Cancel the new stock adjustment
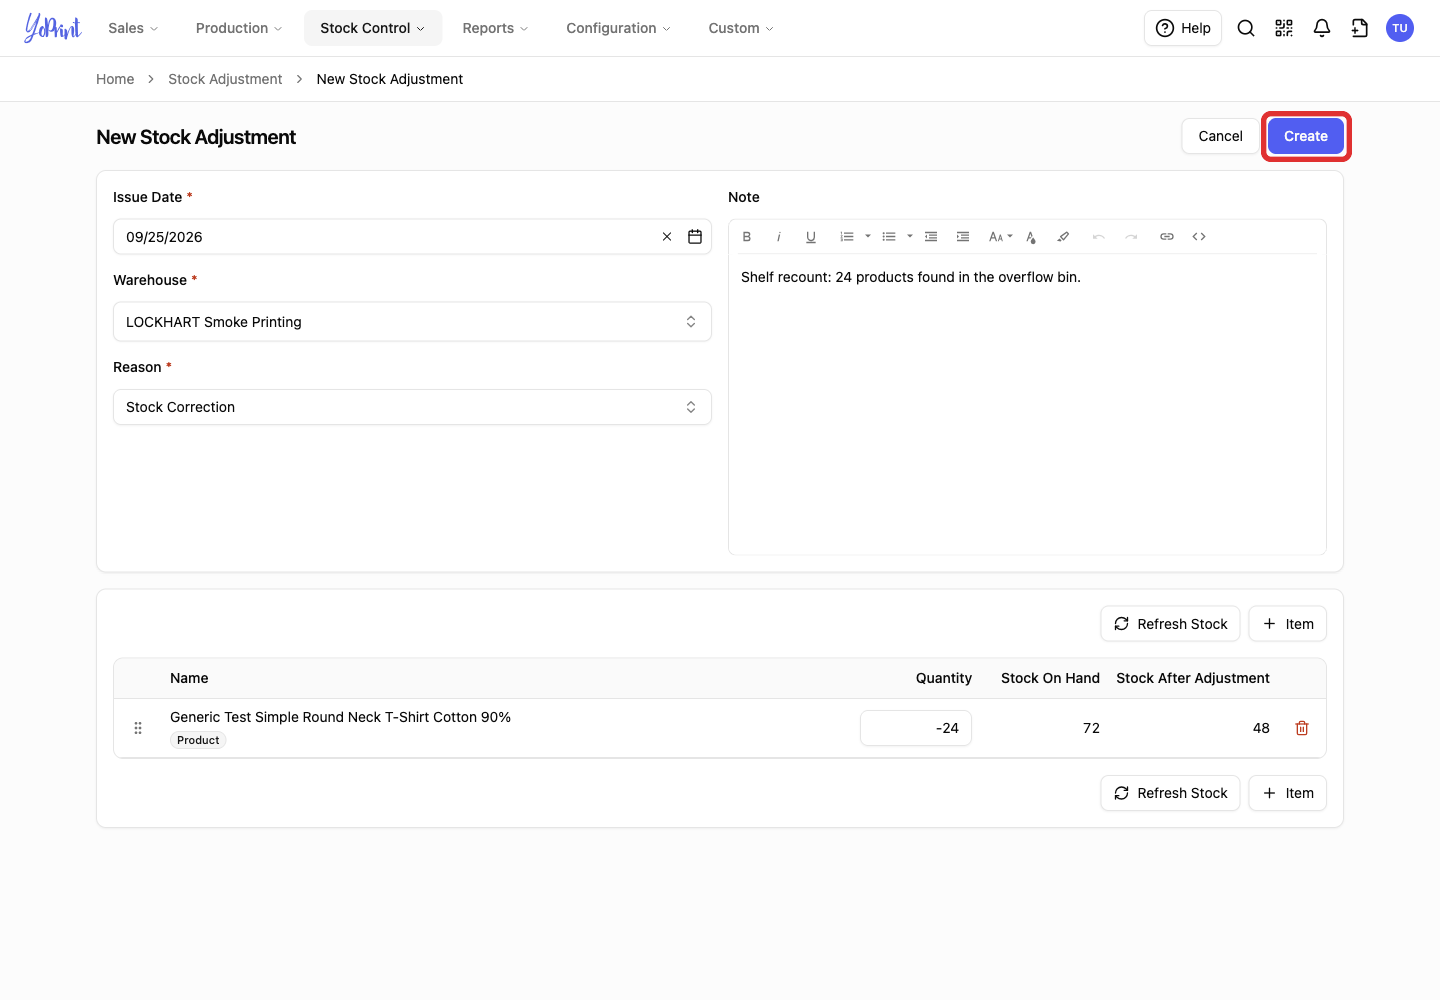This screenshot has height=1000, width=1440. (1221, 136)
